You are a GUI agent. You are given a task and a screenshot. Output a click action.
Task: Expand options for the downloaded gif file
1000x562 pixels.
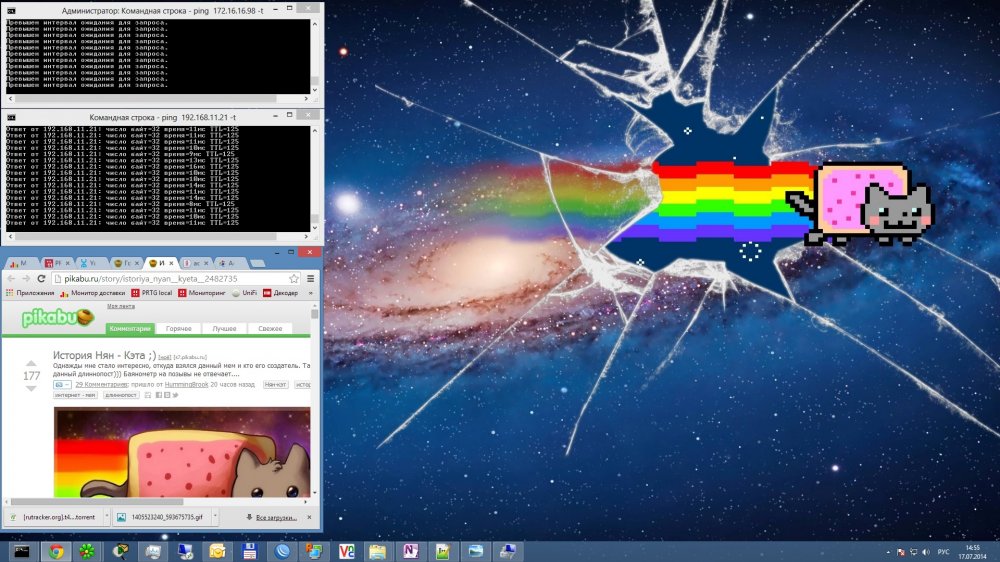tap(215, 517)
